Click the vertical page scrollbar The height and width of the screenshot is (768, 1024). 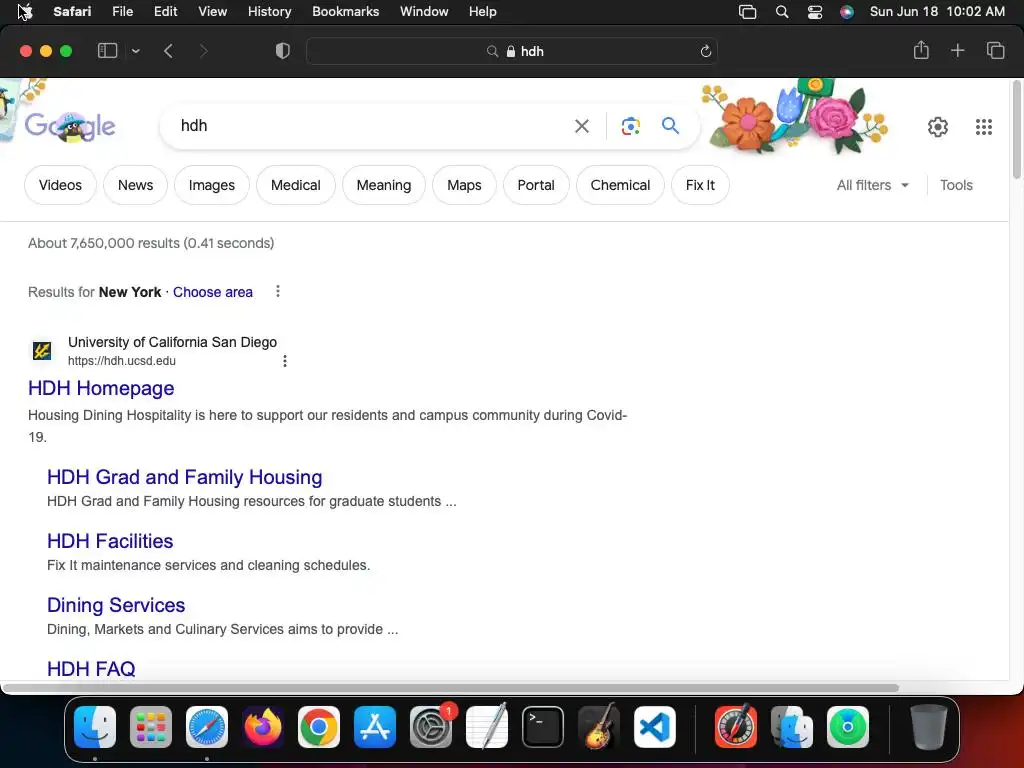[x=1017, y=129]
